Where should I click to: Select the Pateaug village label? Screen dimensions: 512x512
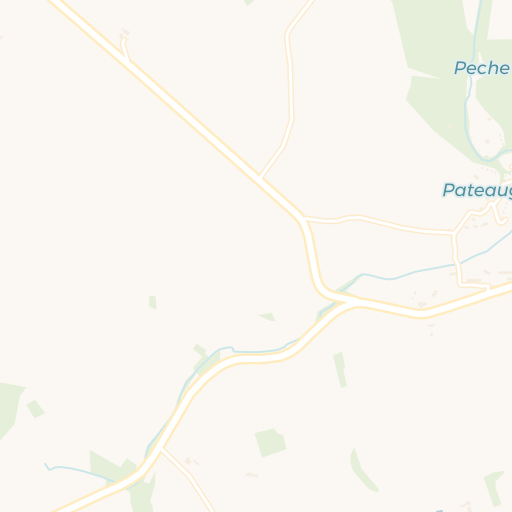pyautogui.click(x=477, y=190)
